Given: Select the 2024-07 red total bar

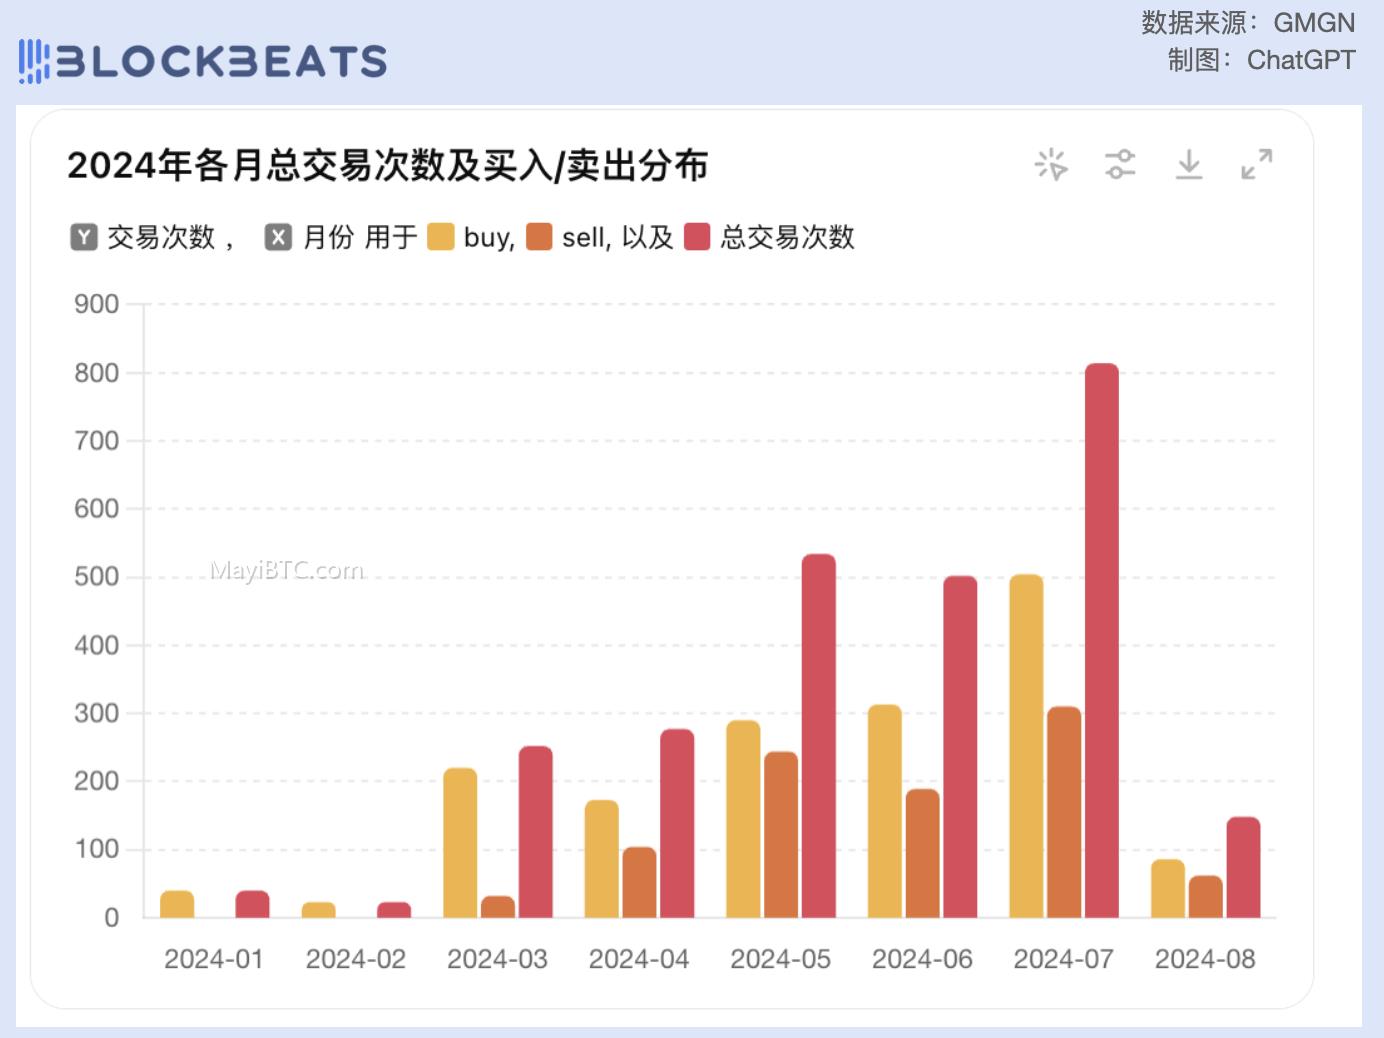Looking at the screenshot, I should pos(1102,640).
